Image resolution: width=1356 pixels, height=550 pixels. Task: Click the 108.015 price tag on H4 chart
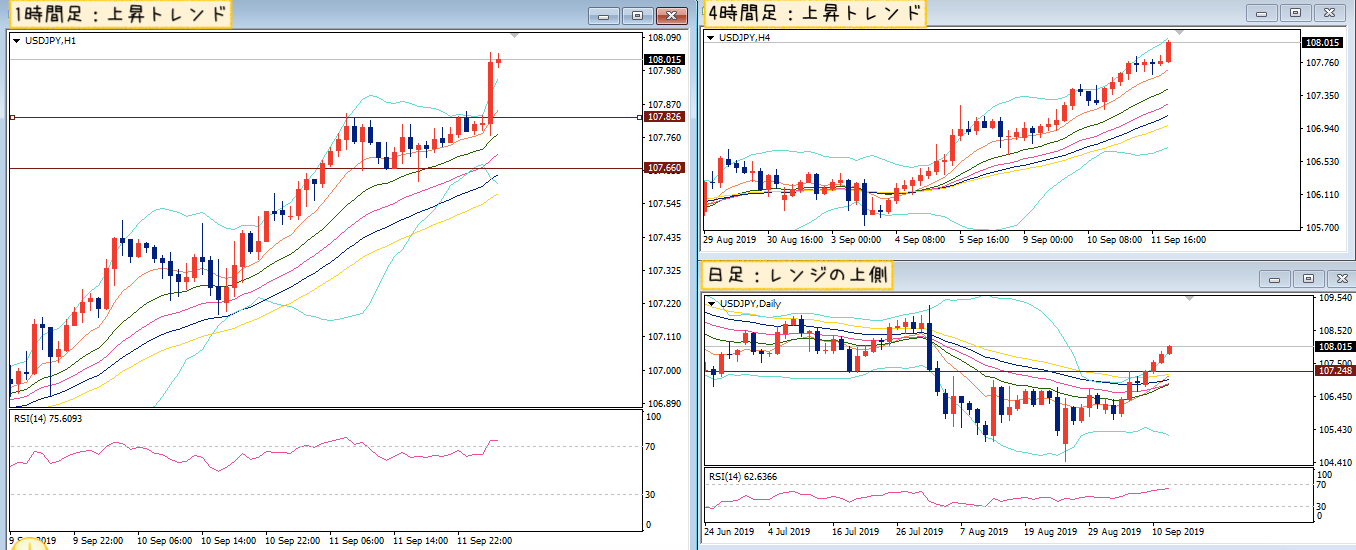pos(1322,43)
